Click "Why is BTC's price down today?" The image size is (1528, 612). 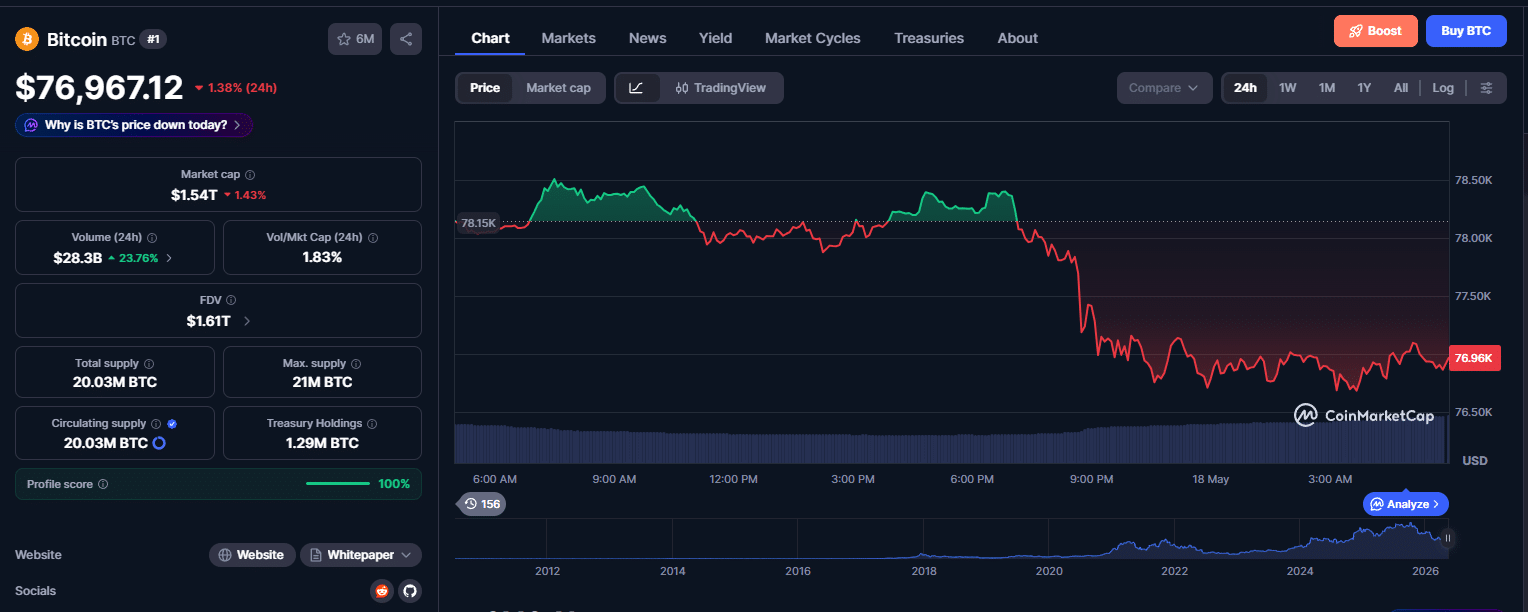[x=134, y=125]
